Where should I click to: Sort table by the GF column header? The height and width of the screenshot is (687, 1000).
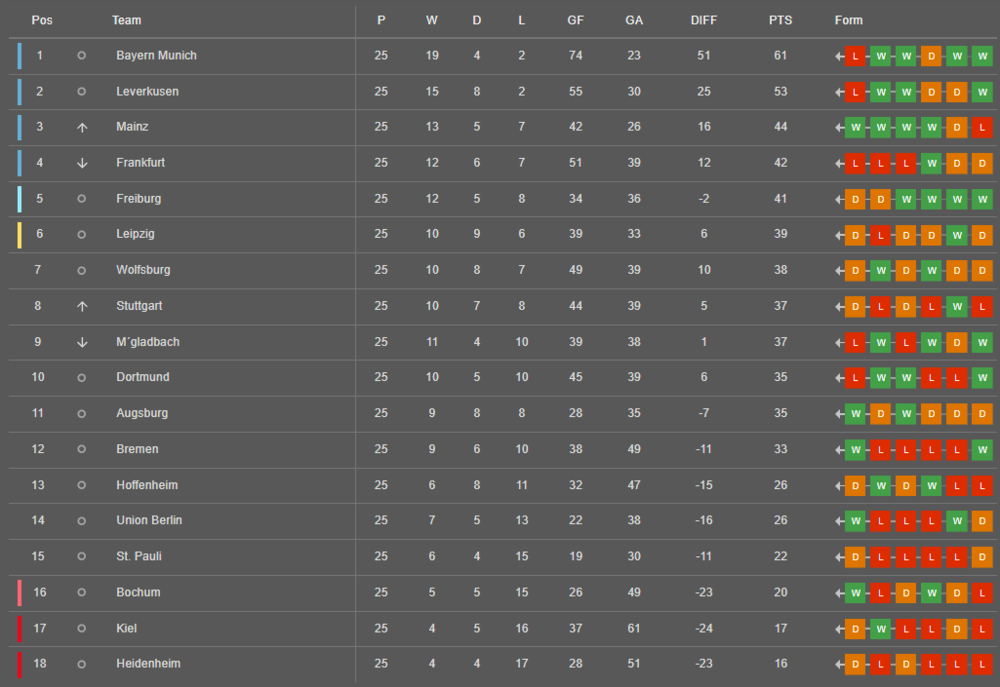pos(576,20)
